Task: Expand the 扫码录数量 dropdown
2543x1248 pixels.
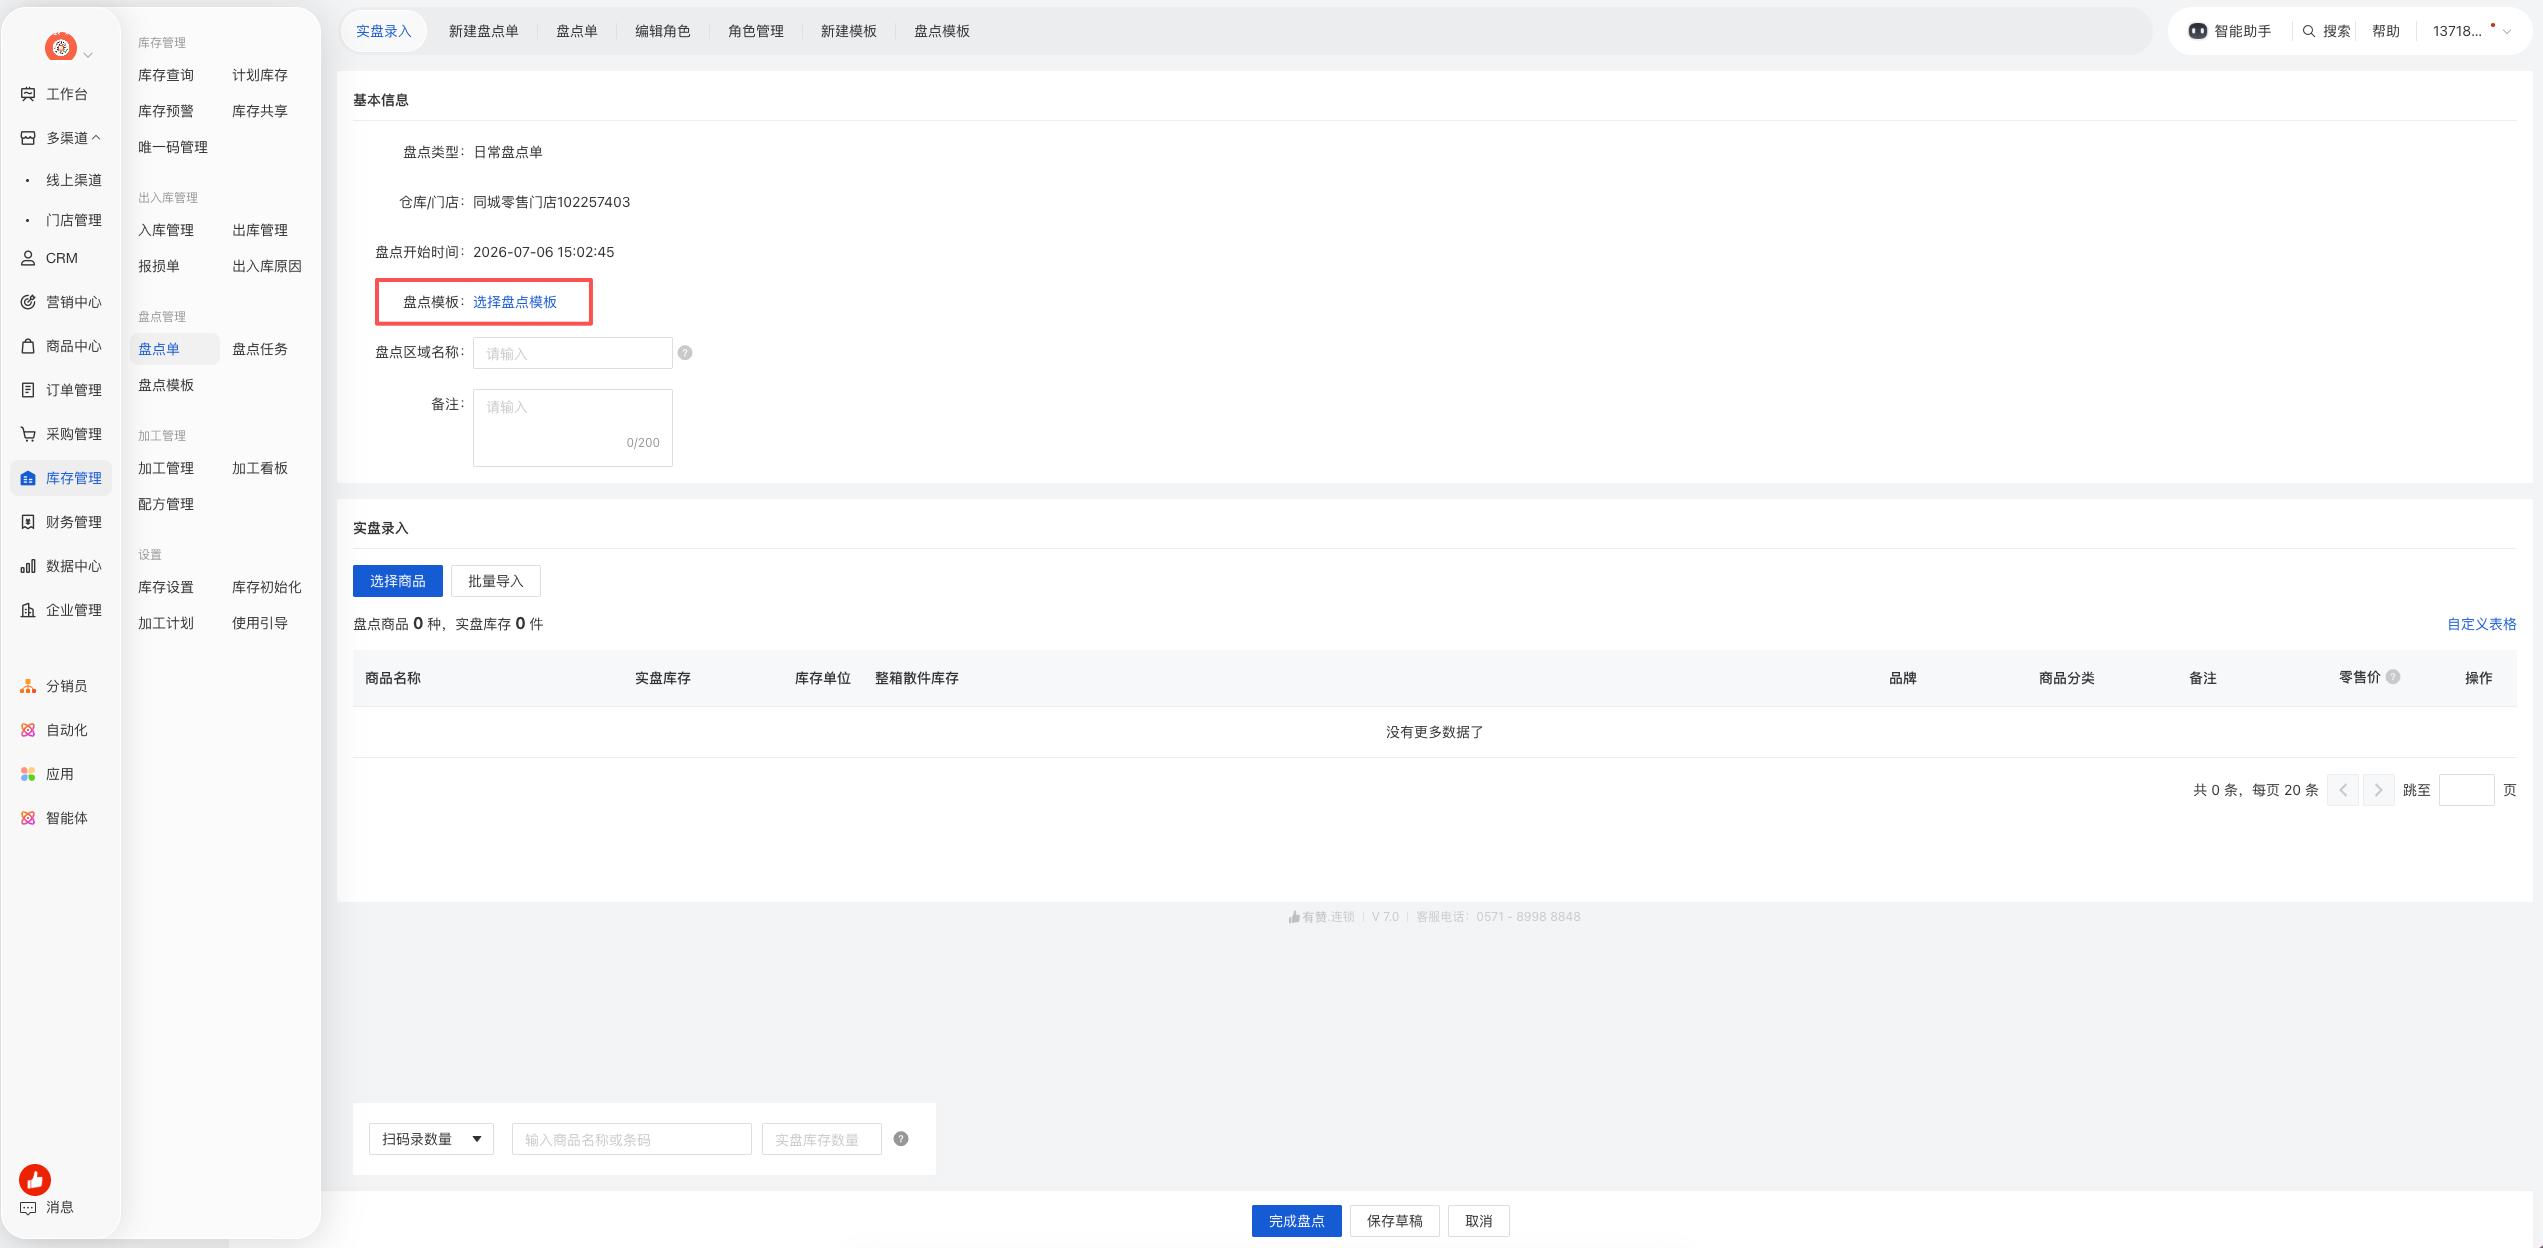Action: tap(431, 1139)
